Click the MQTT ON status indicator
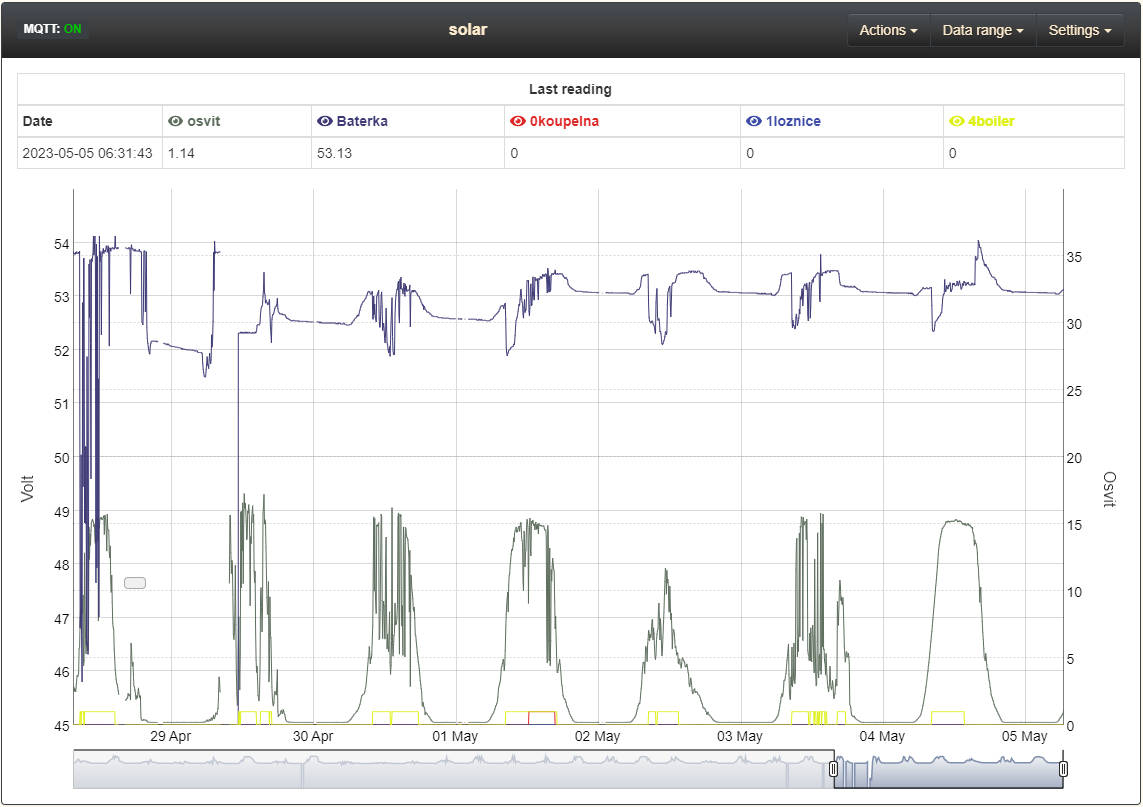Viewport: 1143px width, 807px height. pos(53,29)
